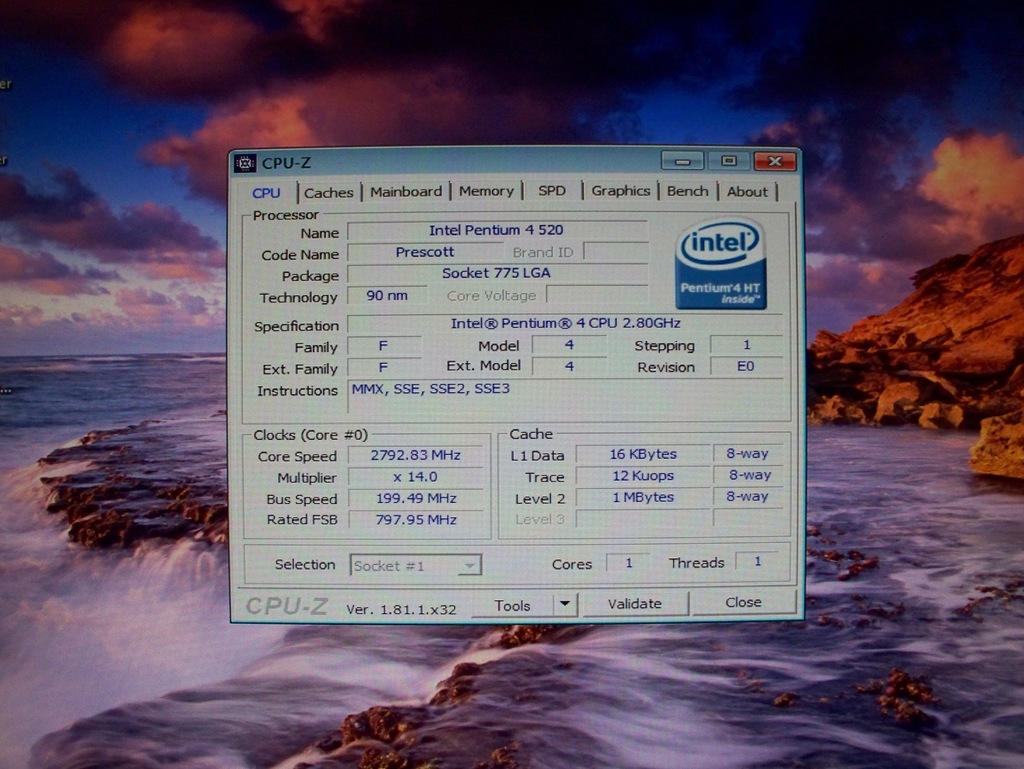This screenshot has height=769, width=1024.
Task: Click the maximize button of CPU-Z
Action: (x=729, y=161)
